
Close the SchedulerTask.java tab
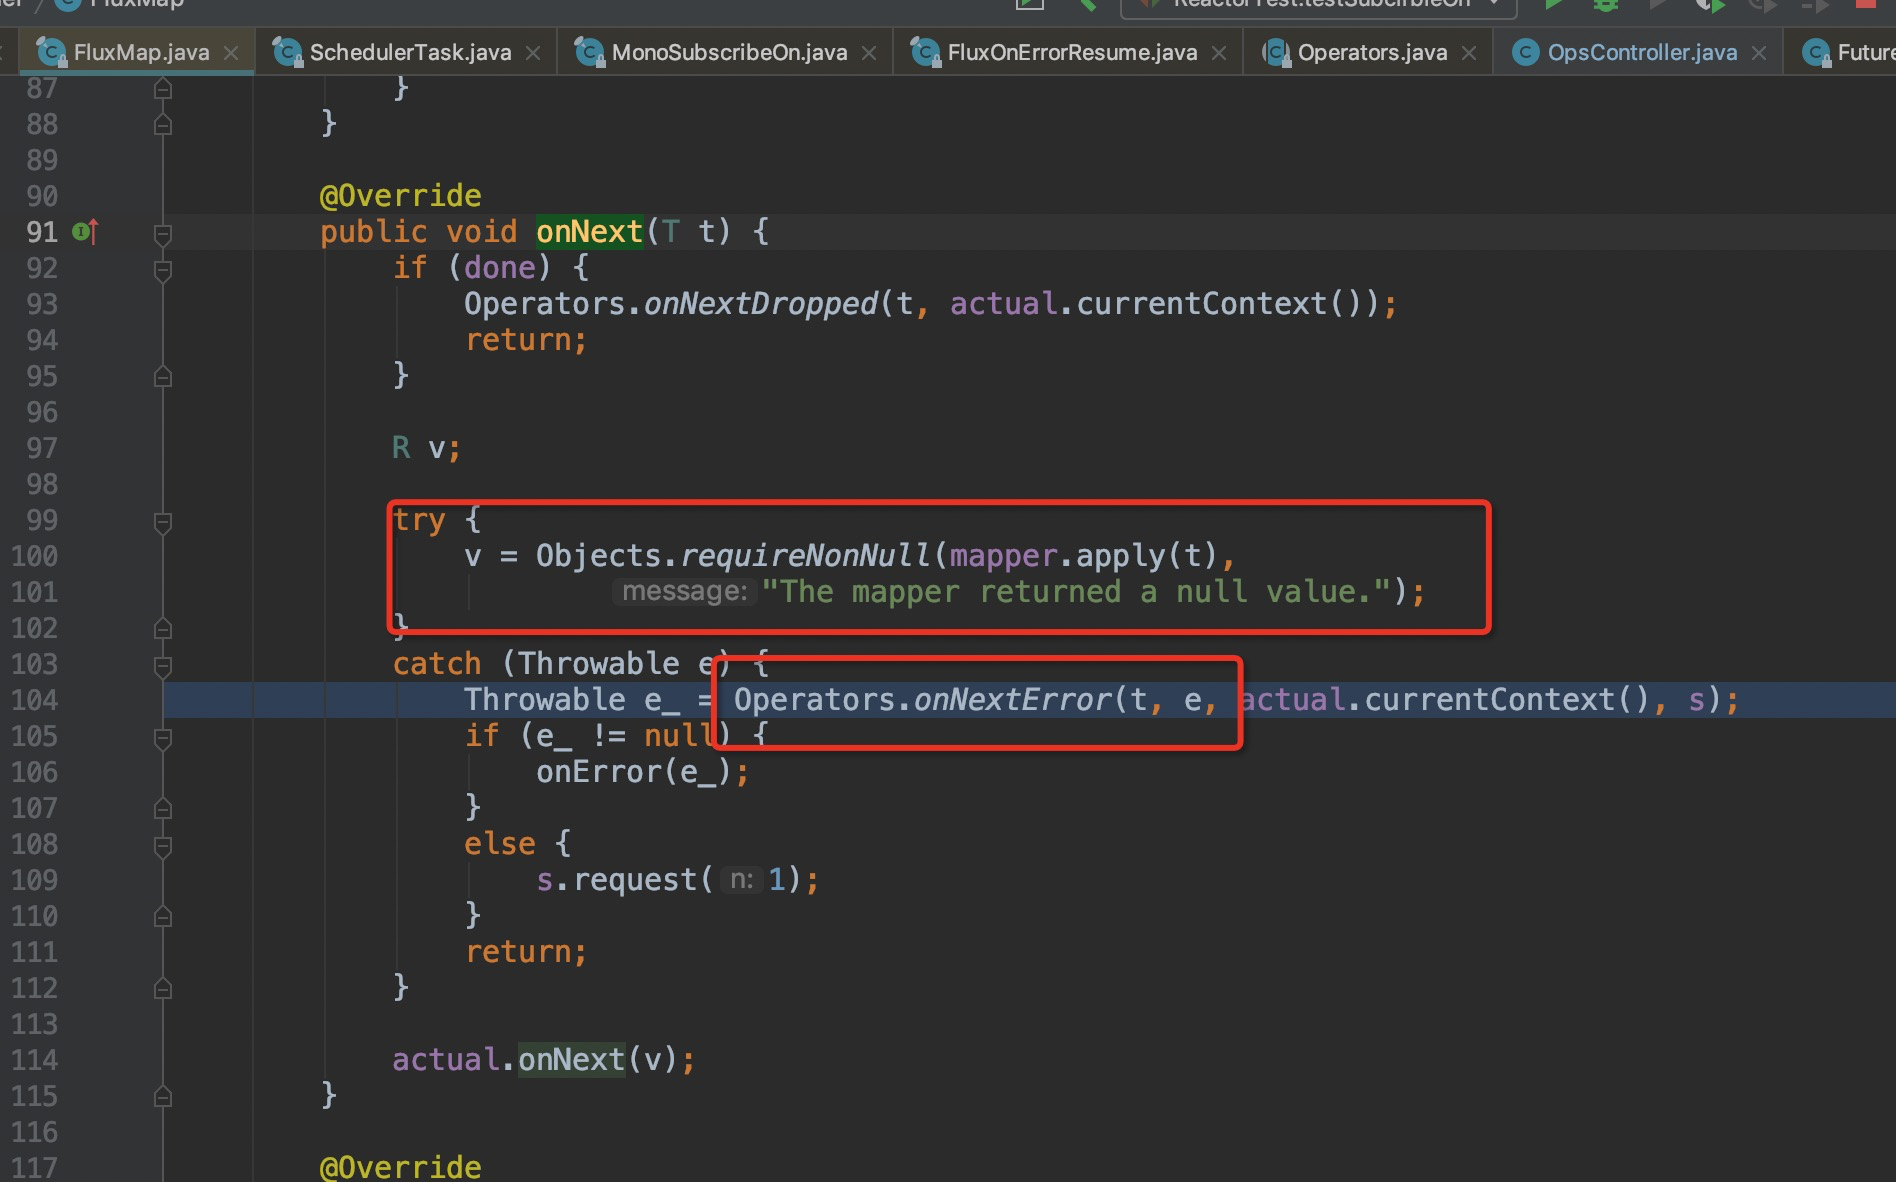click(x=533, y=51)
